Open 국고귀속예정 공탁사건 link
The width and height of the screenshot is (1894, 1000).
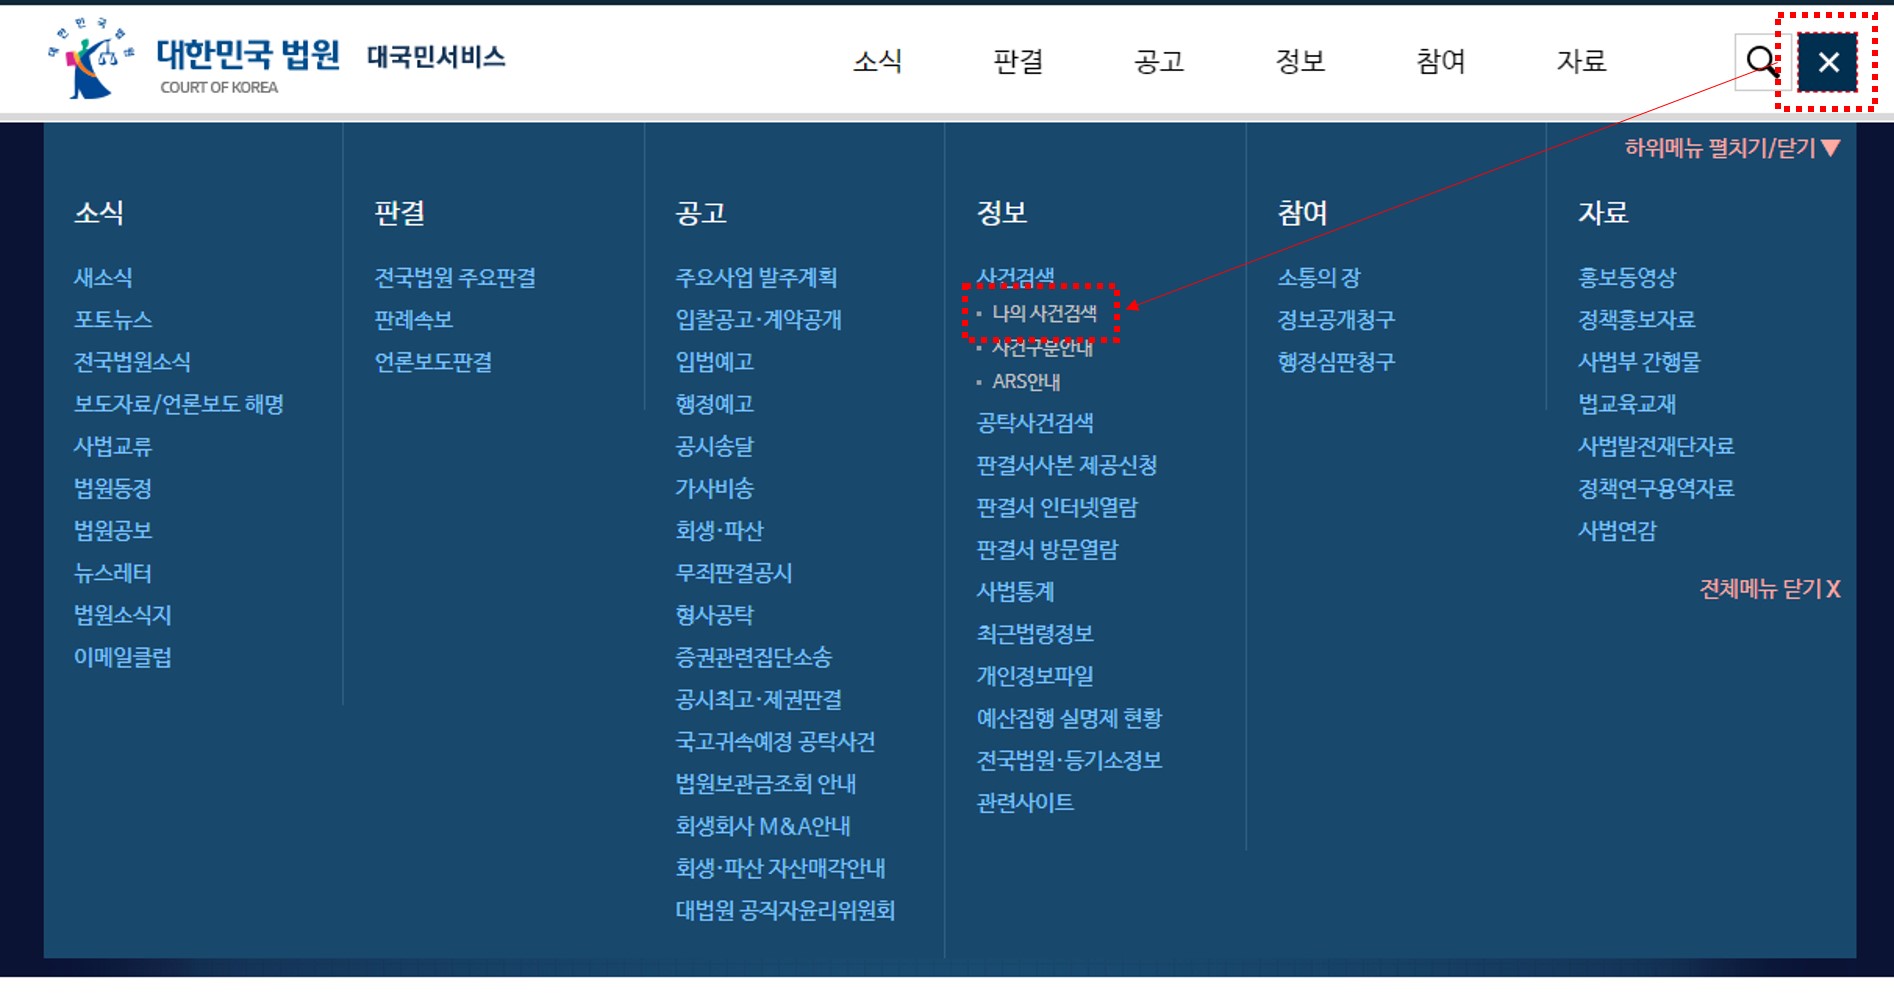(x=775, y=742)
